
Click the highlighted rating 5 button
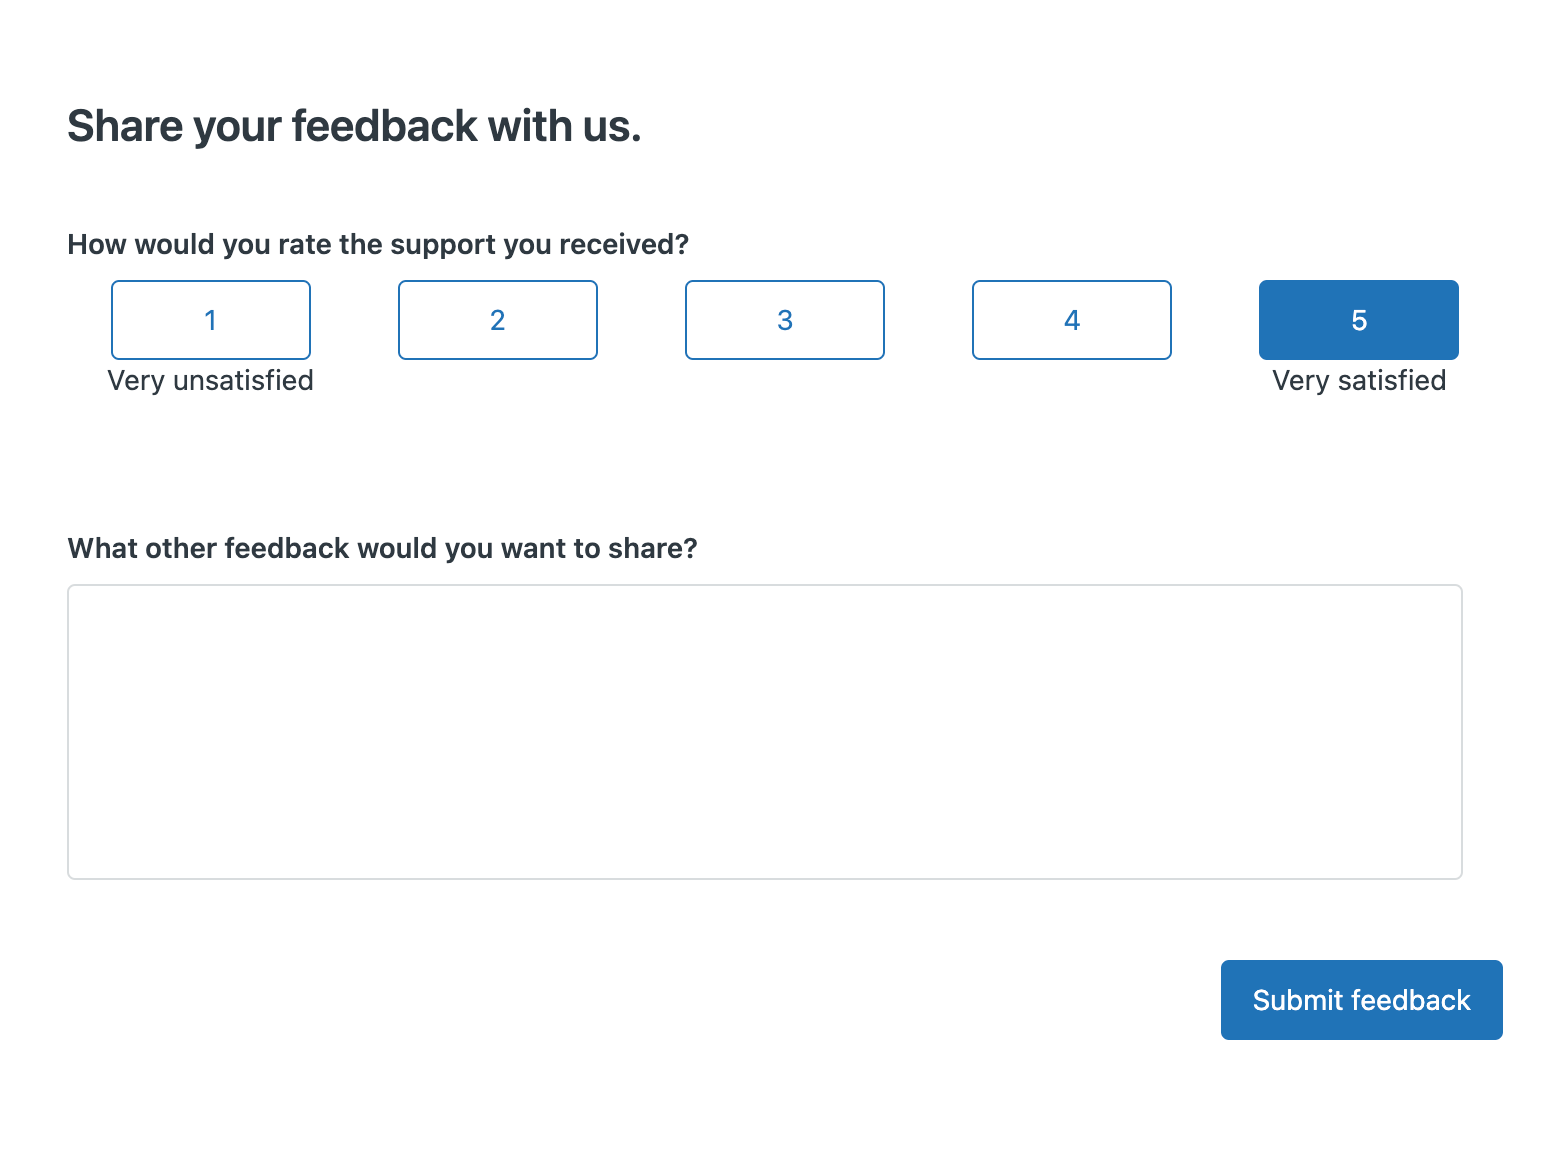click(1359, 320)
